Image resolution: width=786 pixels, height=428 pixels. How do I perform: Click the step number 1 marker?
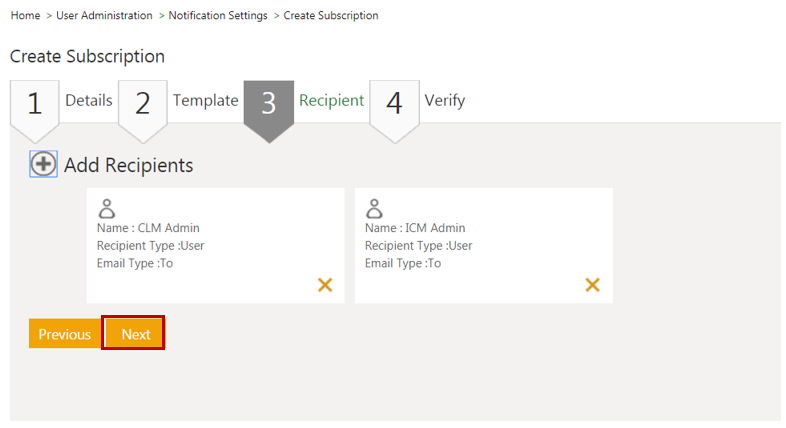pyautogui.click(x=35, y=103)
